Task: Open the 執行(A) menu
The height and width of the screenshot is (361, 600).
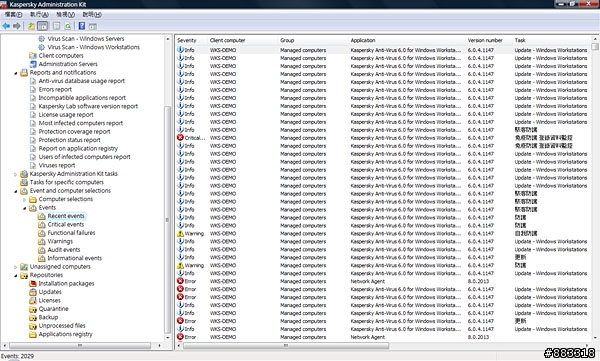Action: click(39, 14)
